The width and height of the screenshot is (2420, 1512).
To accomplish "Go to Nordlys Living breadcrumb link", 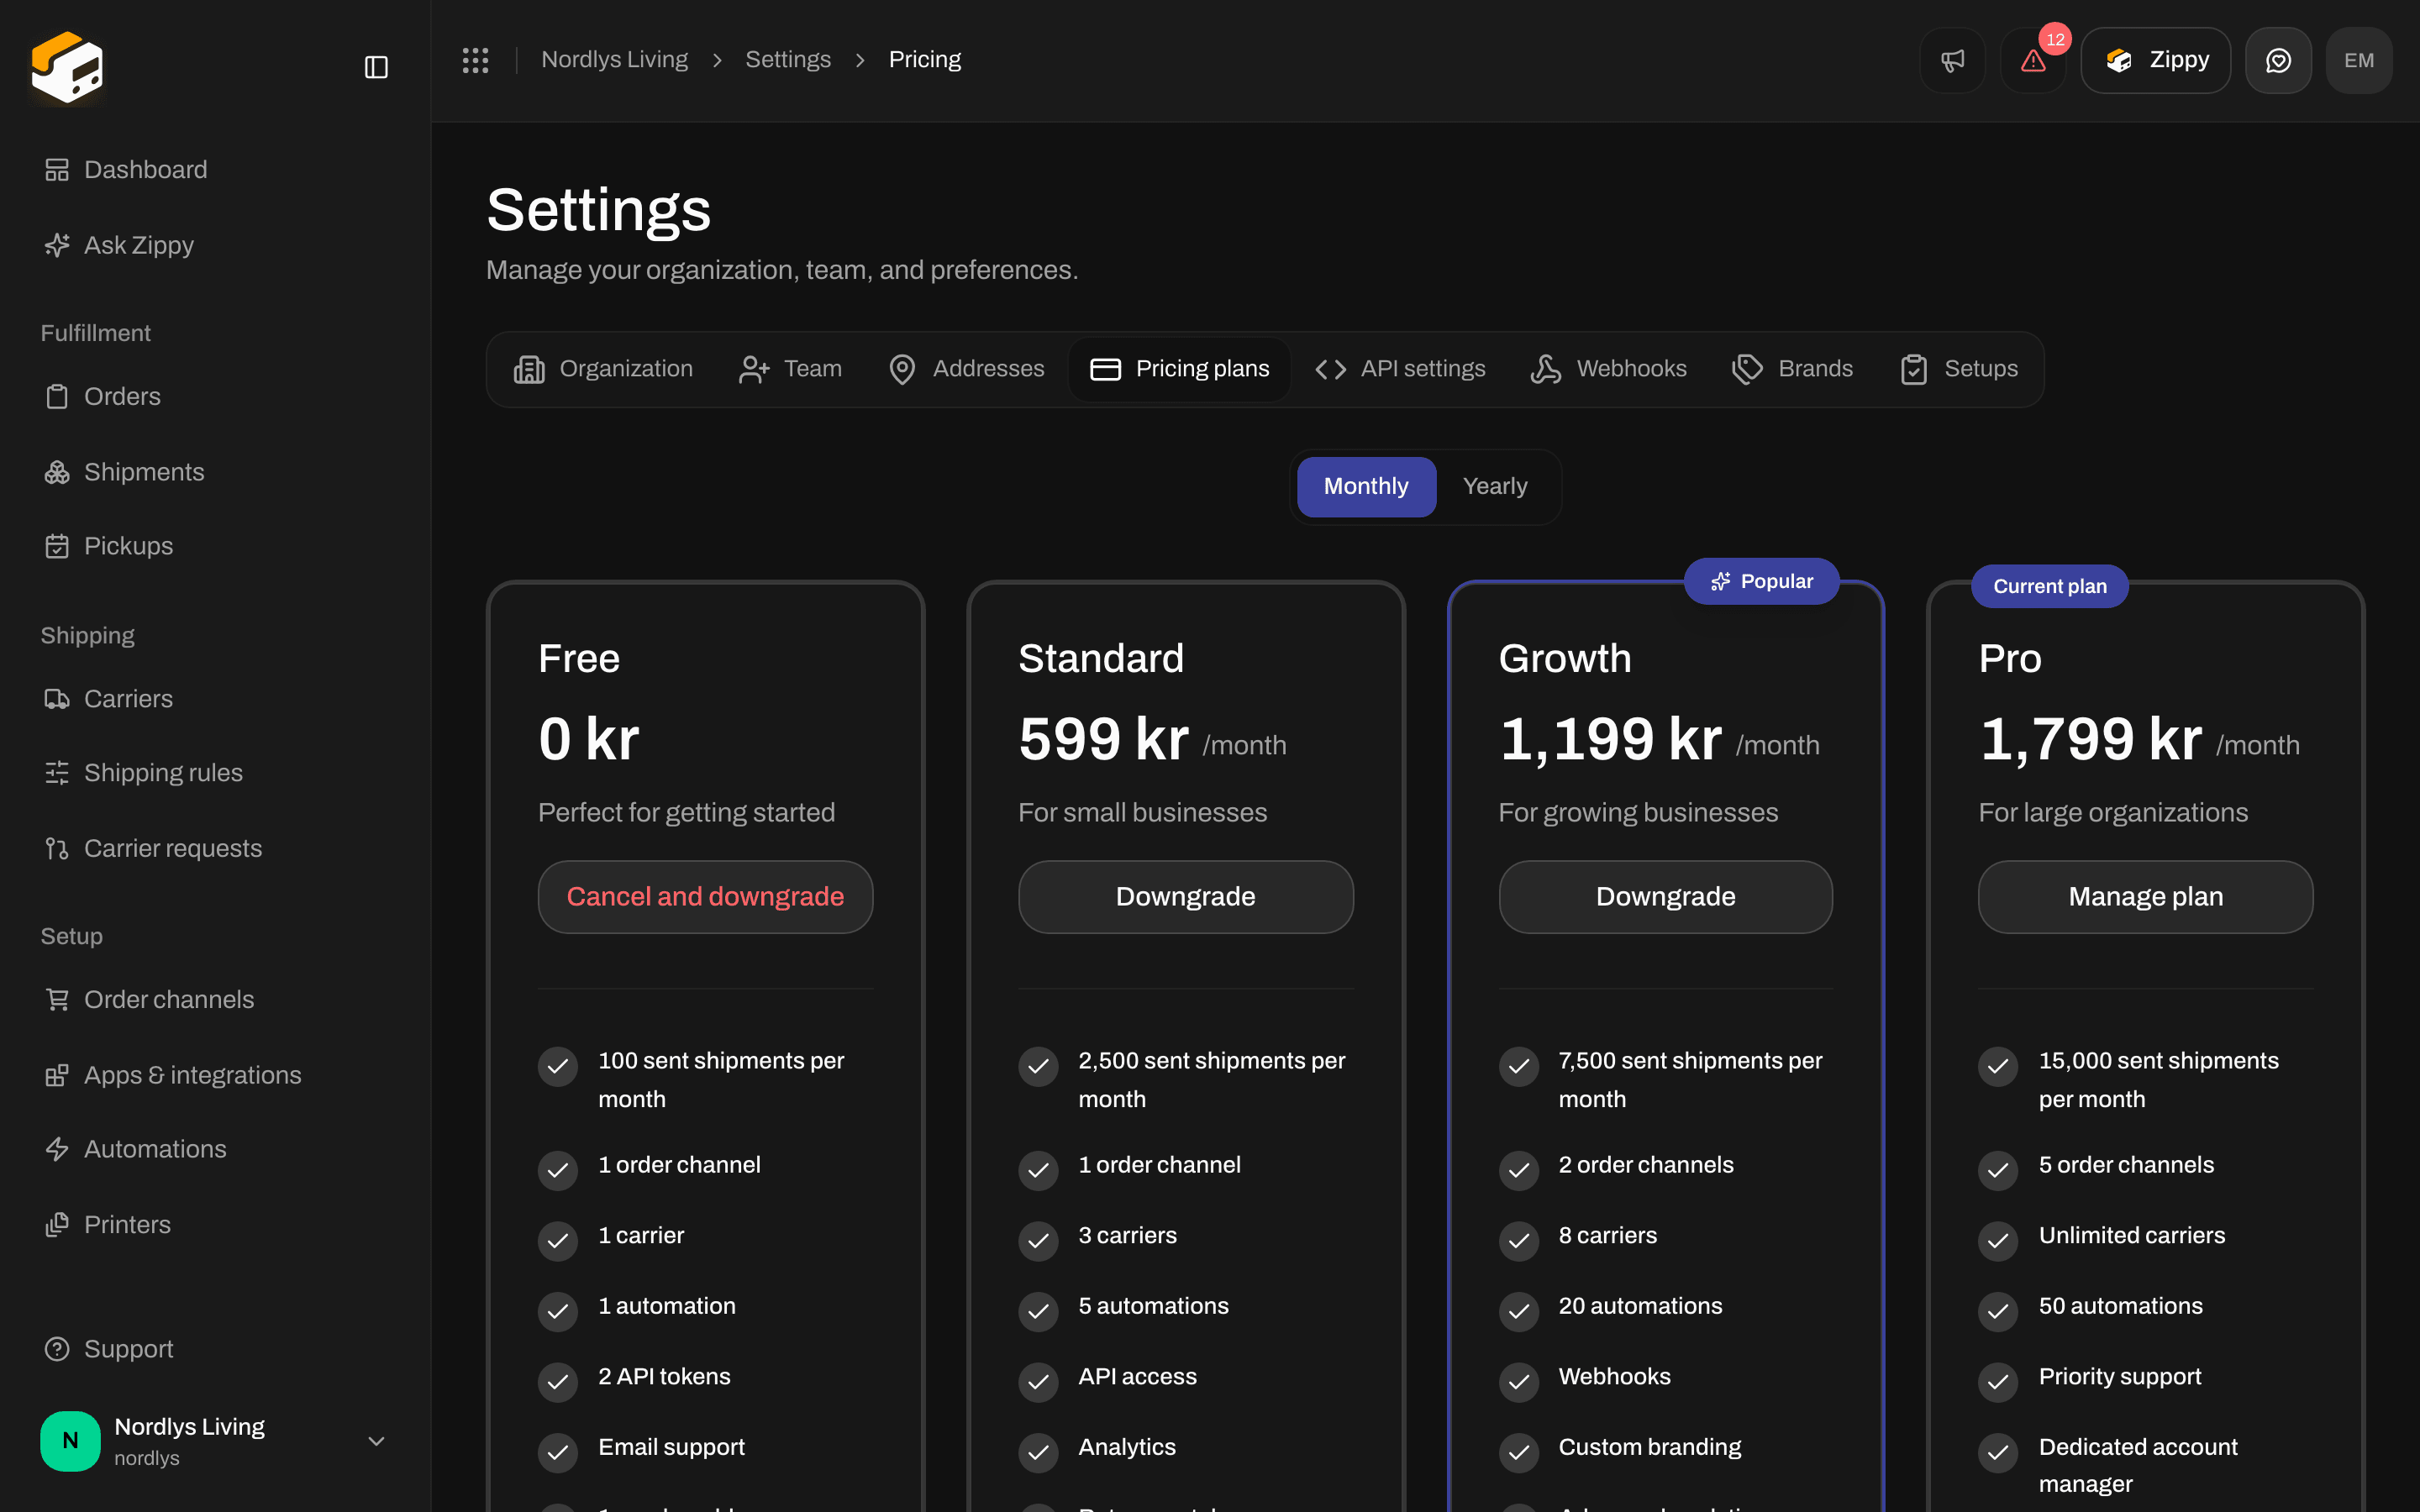I will (614, 60).
